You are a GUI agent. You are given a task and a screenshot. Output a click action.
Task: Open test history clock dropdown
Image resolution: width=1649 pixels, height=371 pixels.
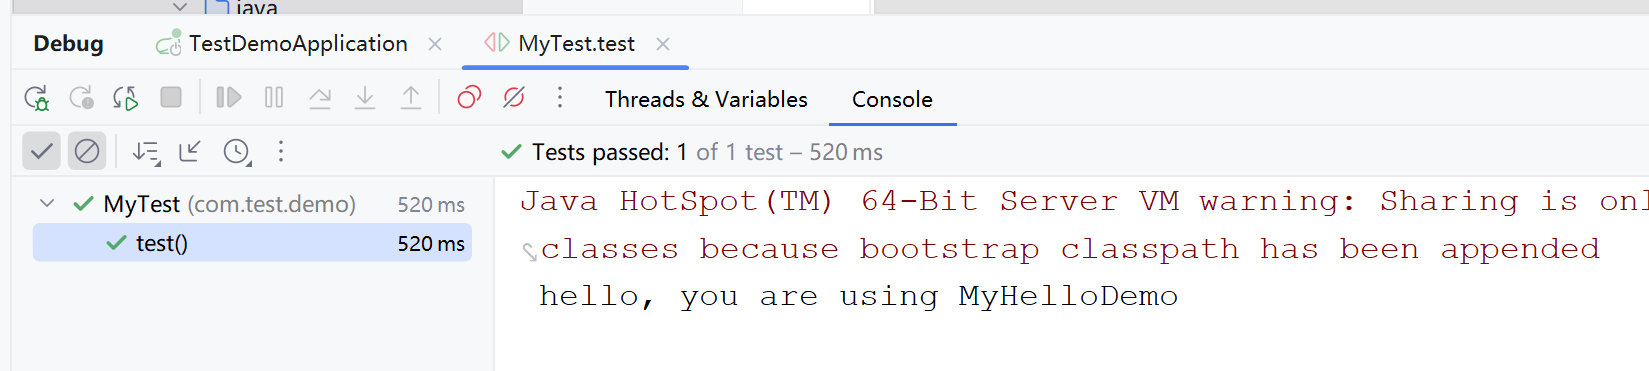click(x=237, y=152)
